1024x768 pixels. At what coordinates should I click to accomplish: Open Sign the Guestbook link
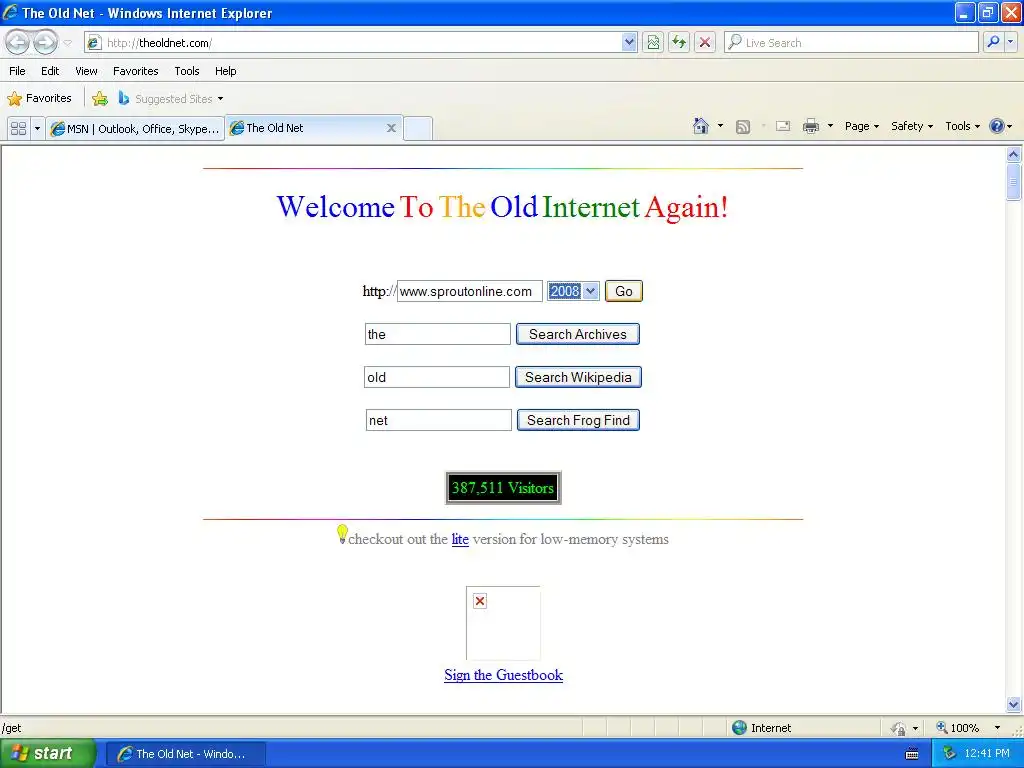click(x=504, y=675)
